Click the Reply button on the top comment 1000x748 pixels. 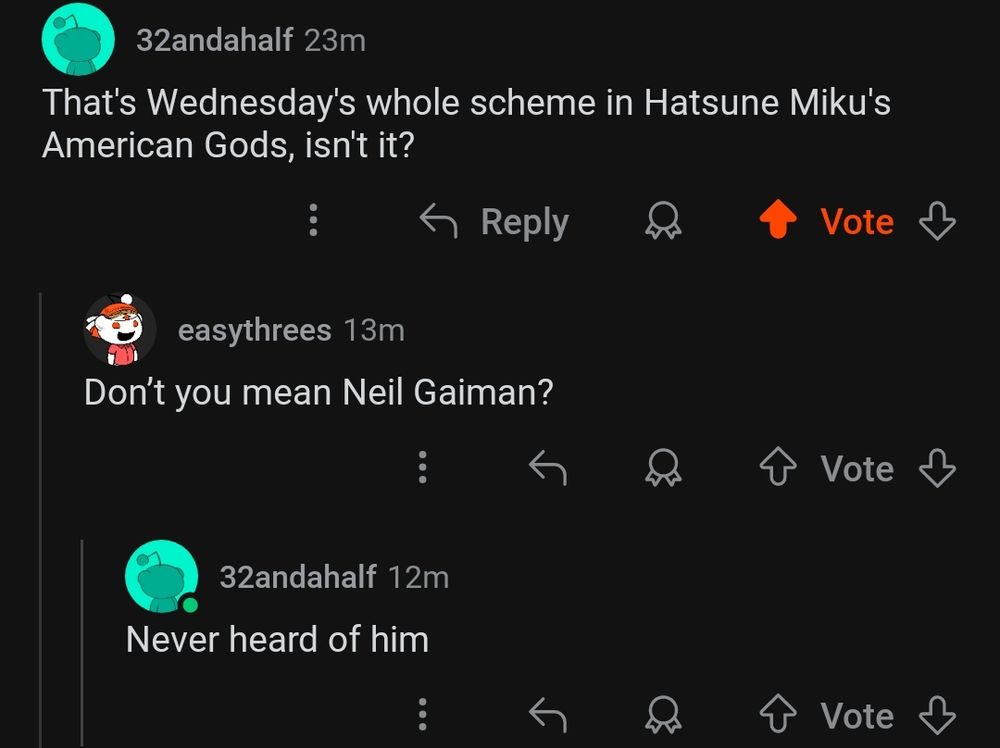tap(494, 221)
